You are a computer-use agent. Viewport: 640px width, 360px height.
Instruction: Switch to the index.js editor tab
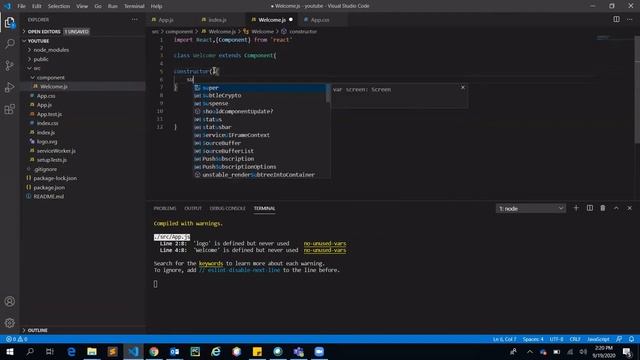point(217,20)
